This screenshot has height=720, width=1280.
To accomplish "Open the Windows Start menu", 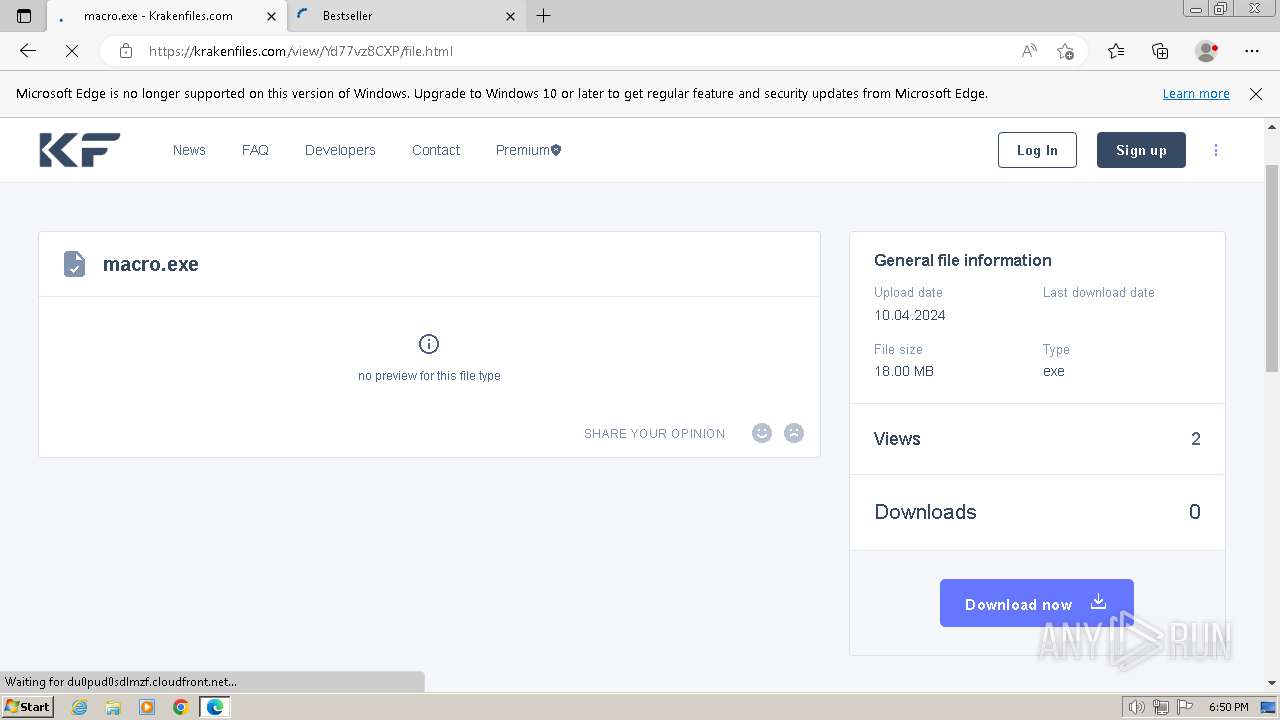I will [x=28, y=707].
